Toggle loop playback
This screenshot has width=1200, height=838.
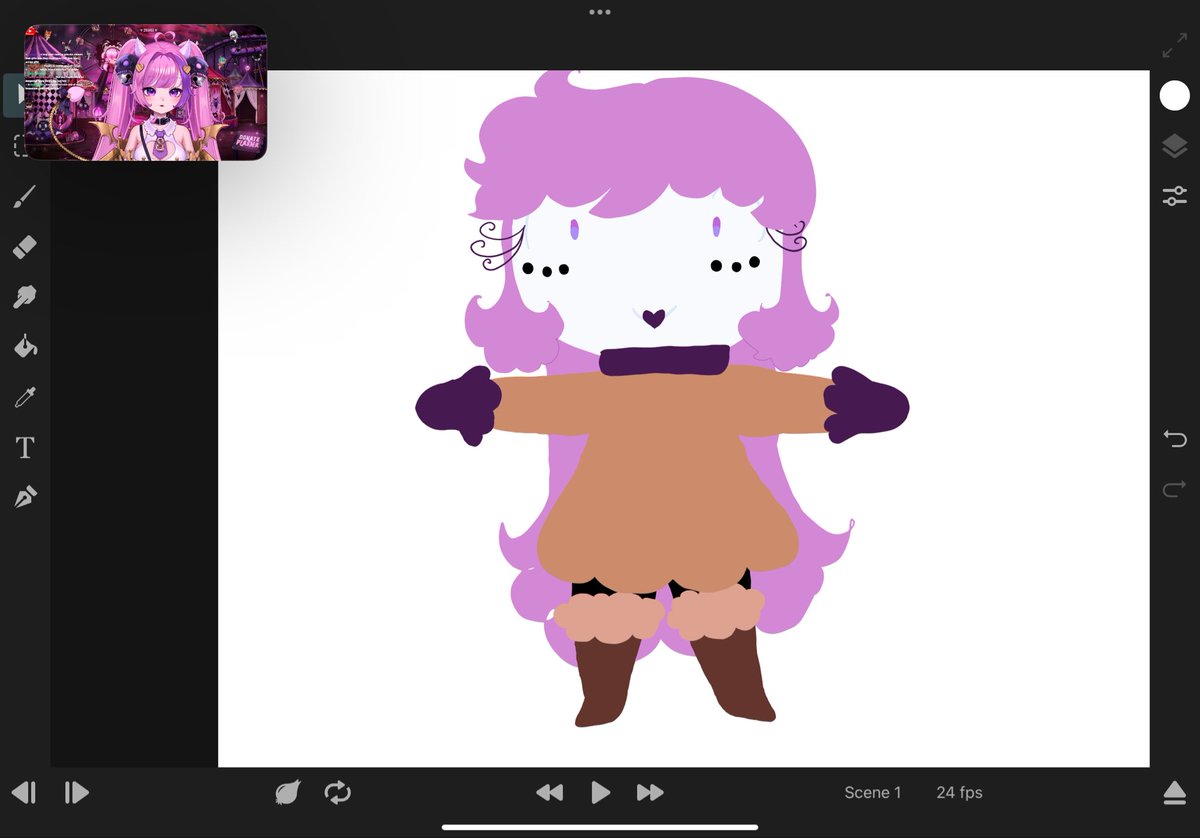[338, 793]
